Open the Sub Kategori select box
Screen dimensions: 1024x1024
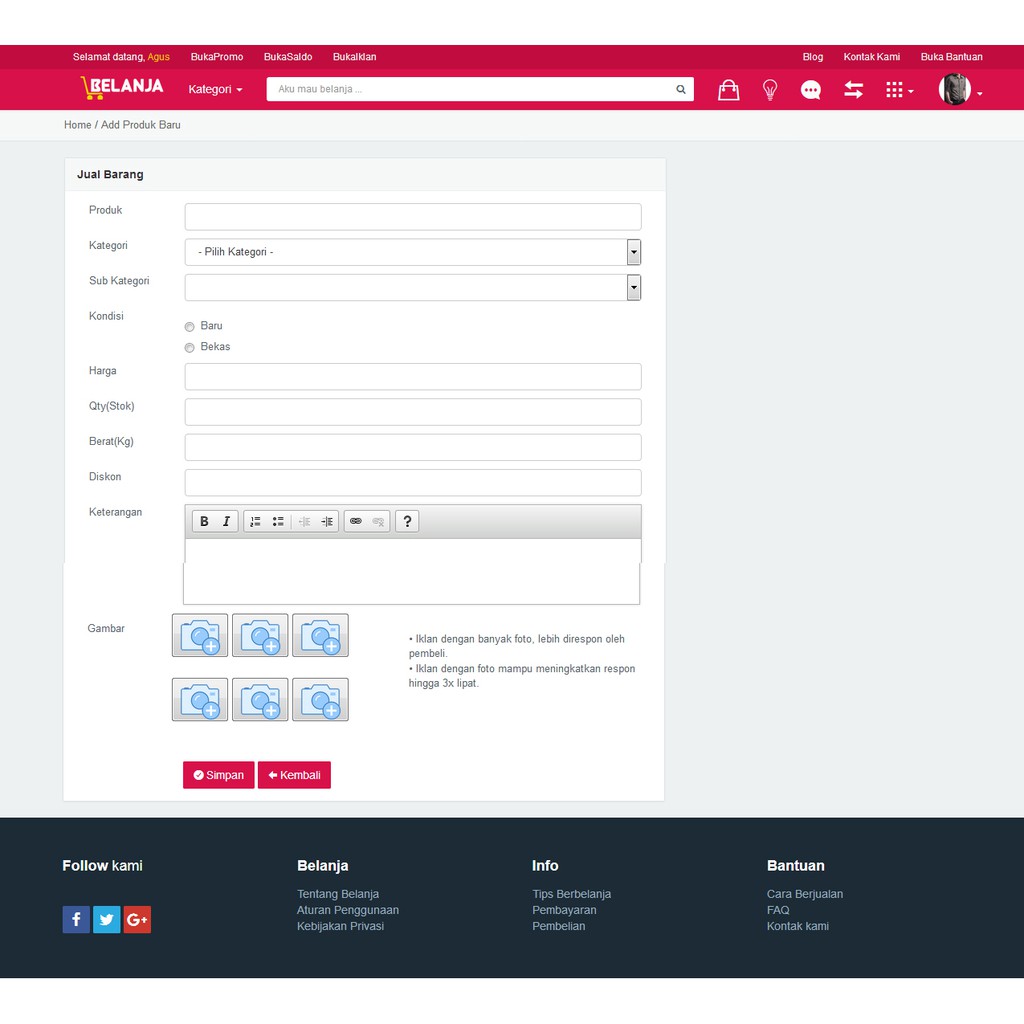click(413, 287)
